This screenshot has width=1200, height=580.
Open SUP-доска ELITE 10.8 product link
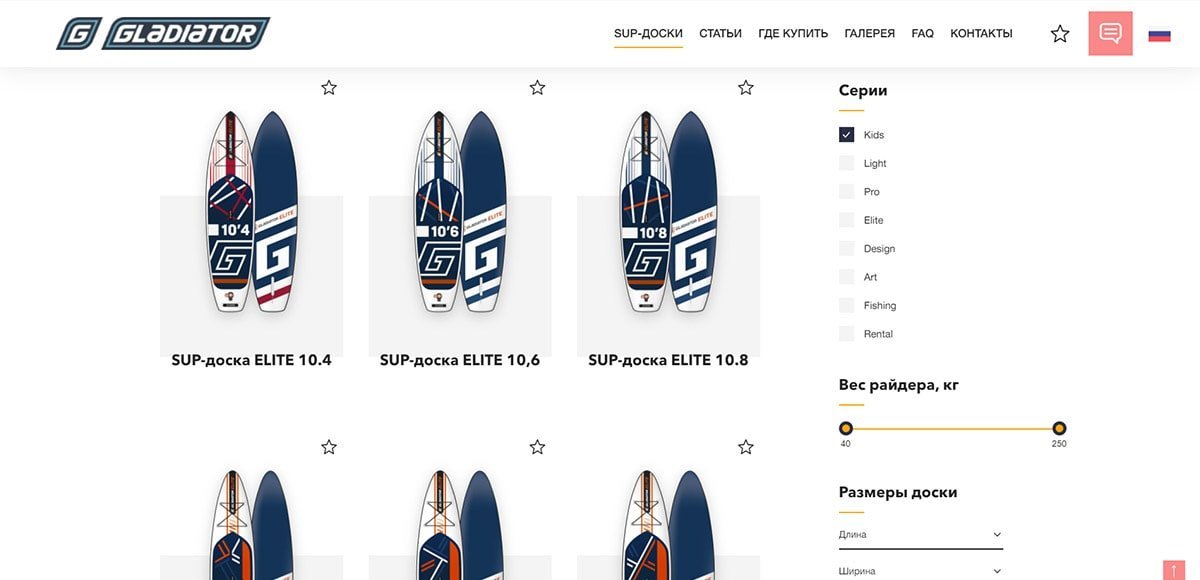(x=668, y=360)
